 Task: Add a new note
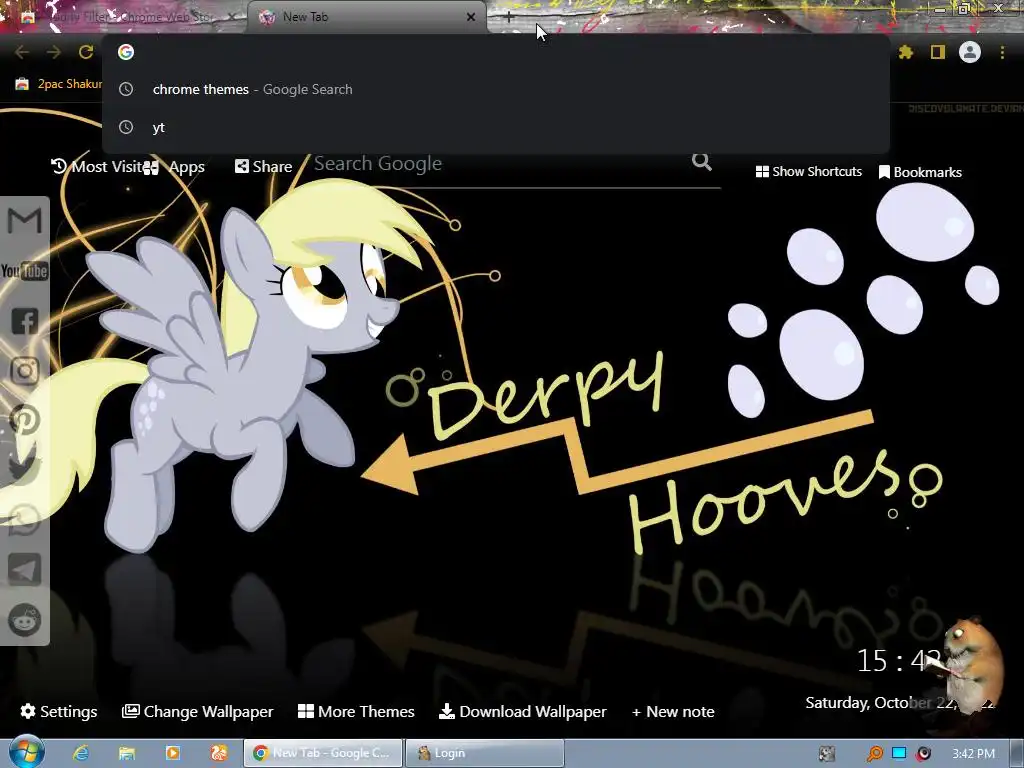pyautogui.click(x=673, y=711)
